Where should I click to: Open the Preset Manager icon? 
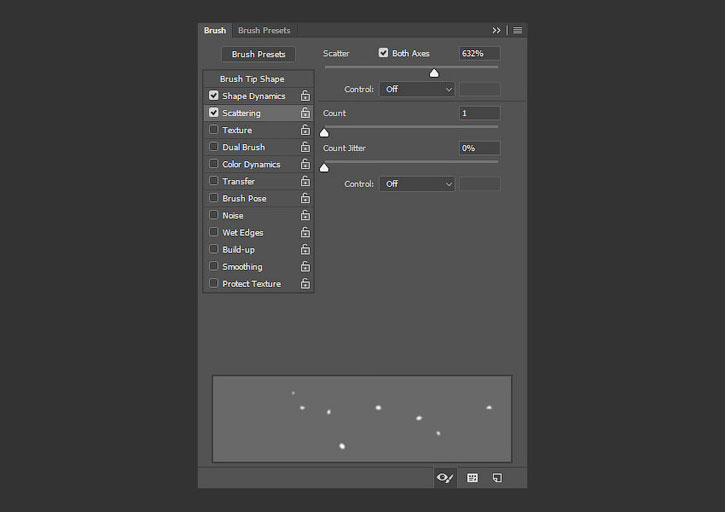[x=472, y=478]
